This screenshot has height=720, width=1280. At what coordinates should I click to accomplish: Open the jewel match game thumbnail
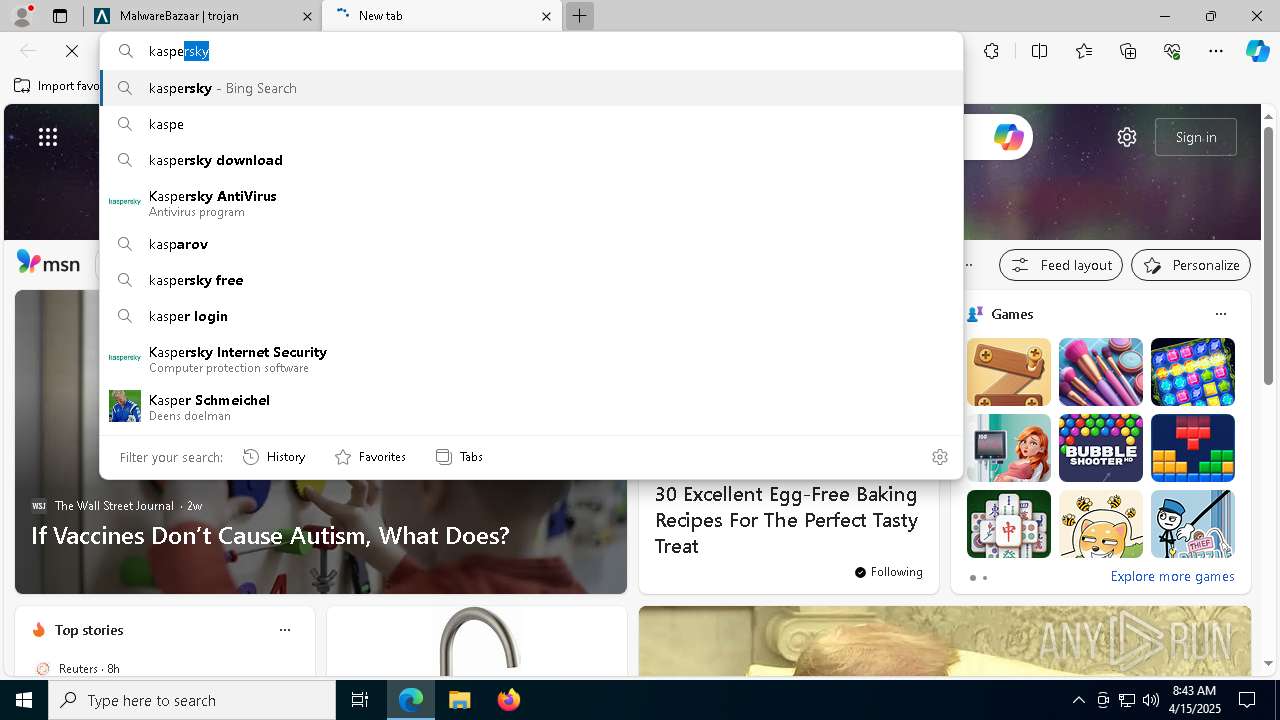[x=1193, y=372]
